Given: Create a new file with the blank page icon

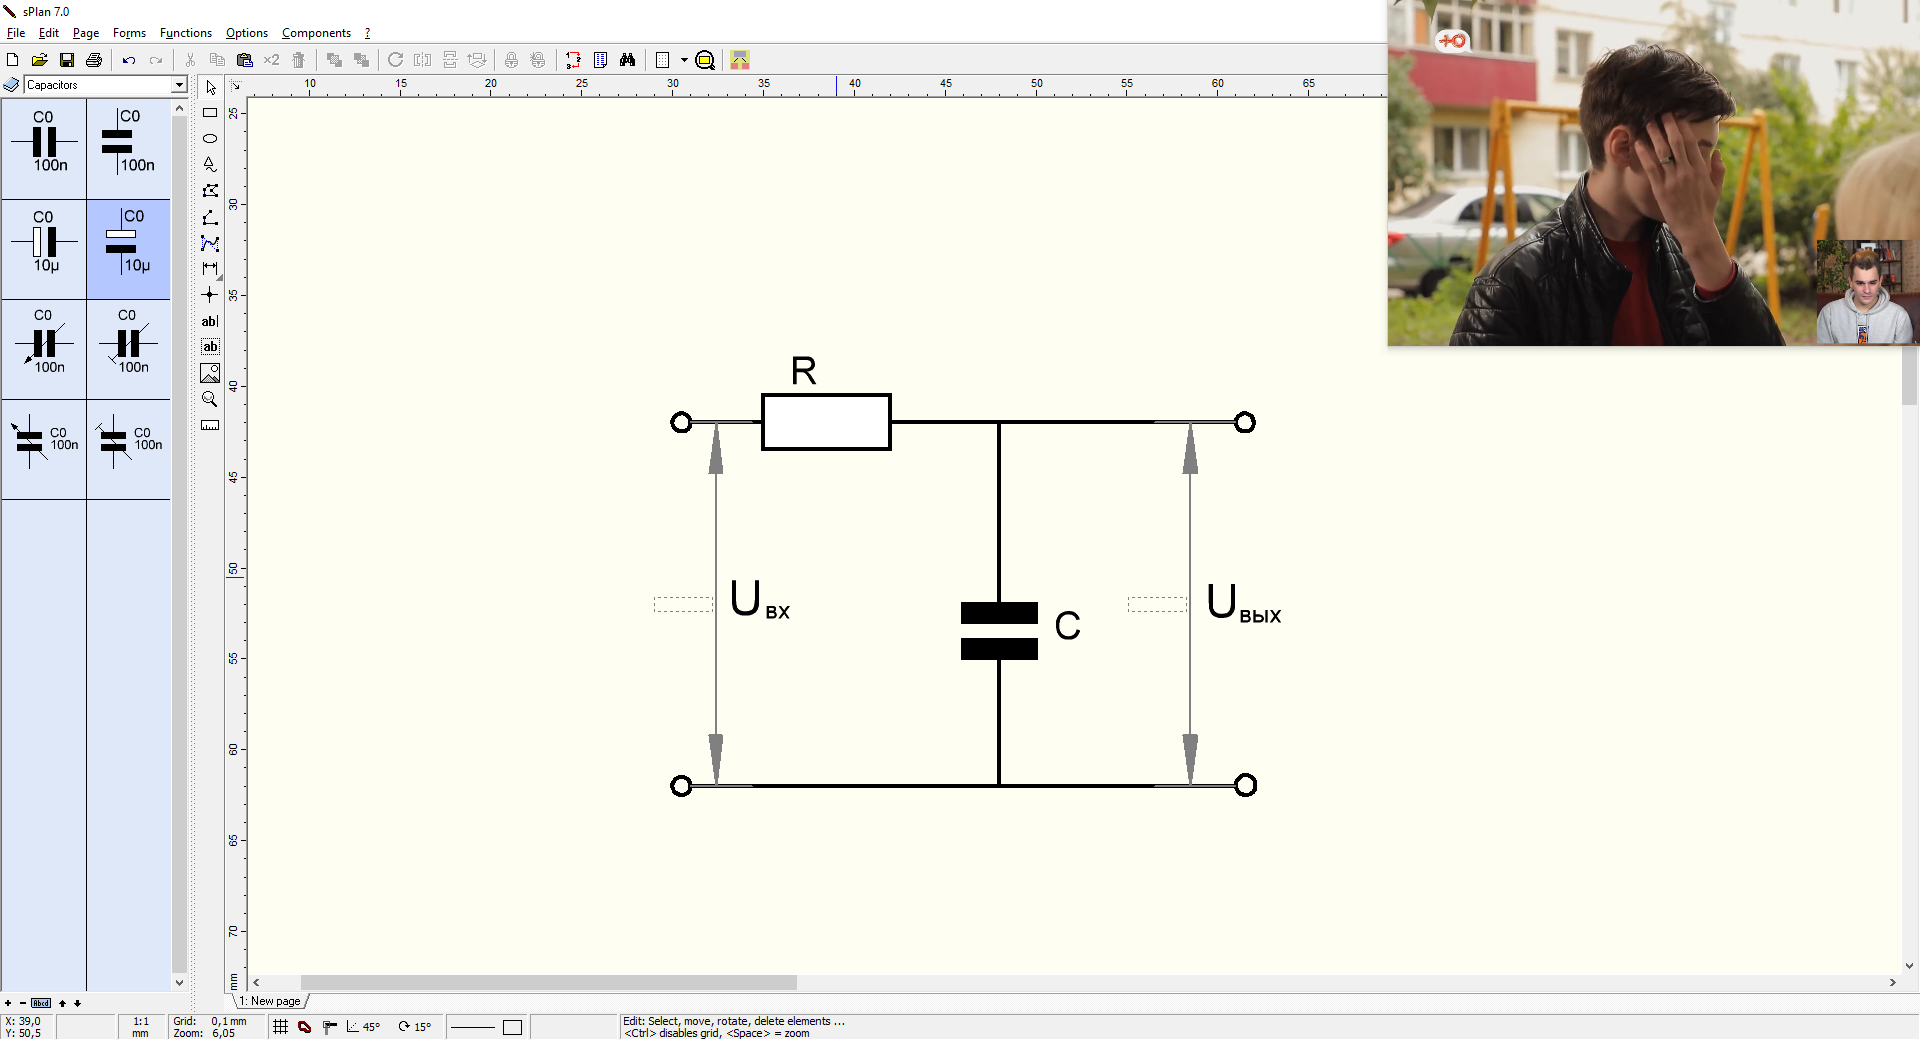Looking at the screenshot, I should [13, 60].
